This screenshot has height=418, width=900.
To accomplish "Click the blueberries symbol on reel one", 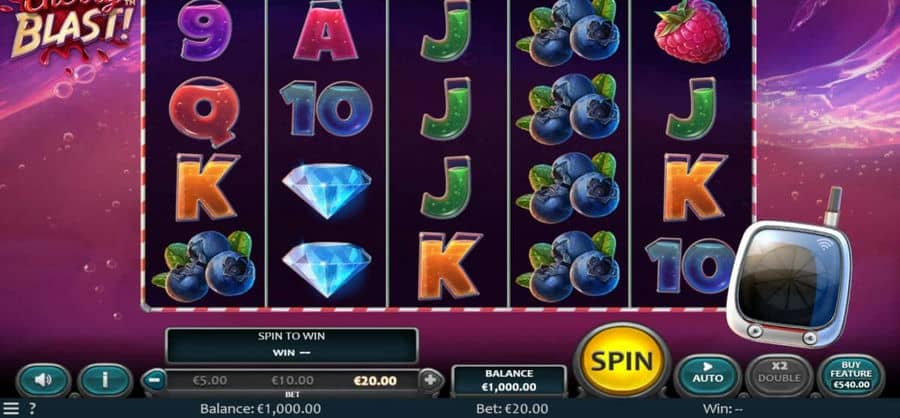I will pyautogui.click(x=204, y=266).
